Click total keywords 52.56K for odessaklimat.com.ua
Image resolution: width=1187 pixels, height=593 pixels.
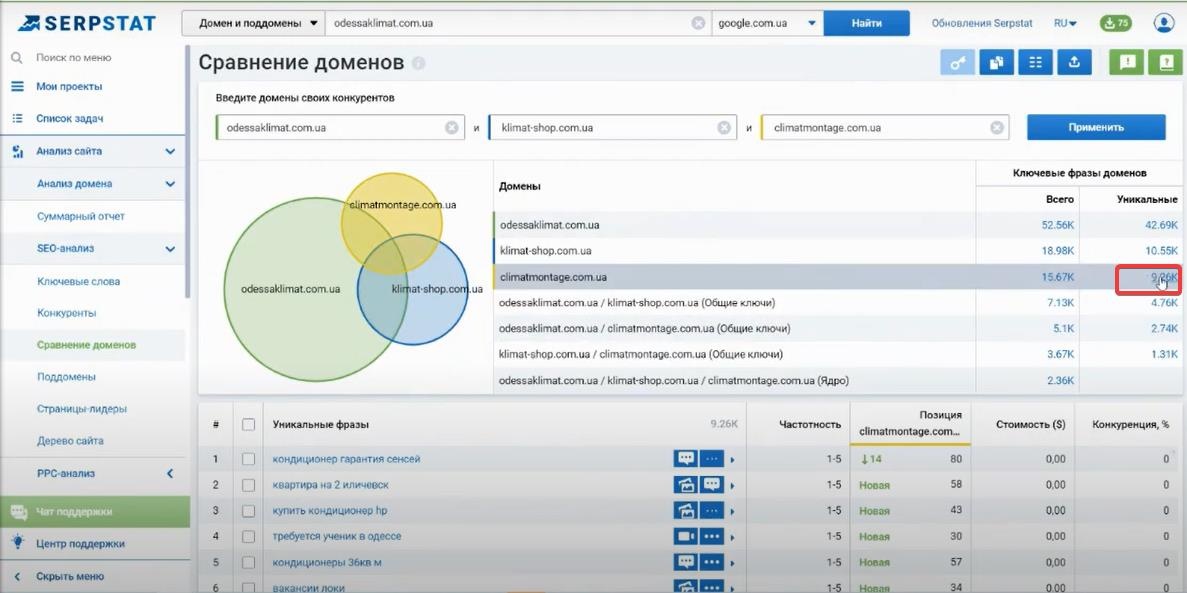pyautogui.click(x=1058, y=225)
